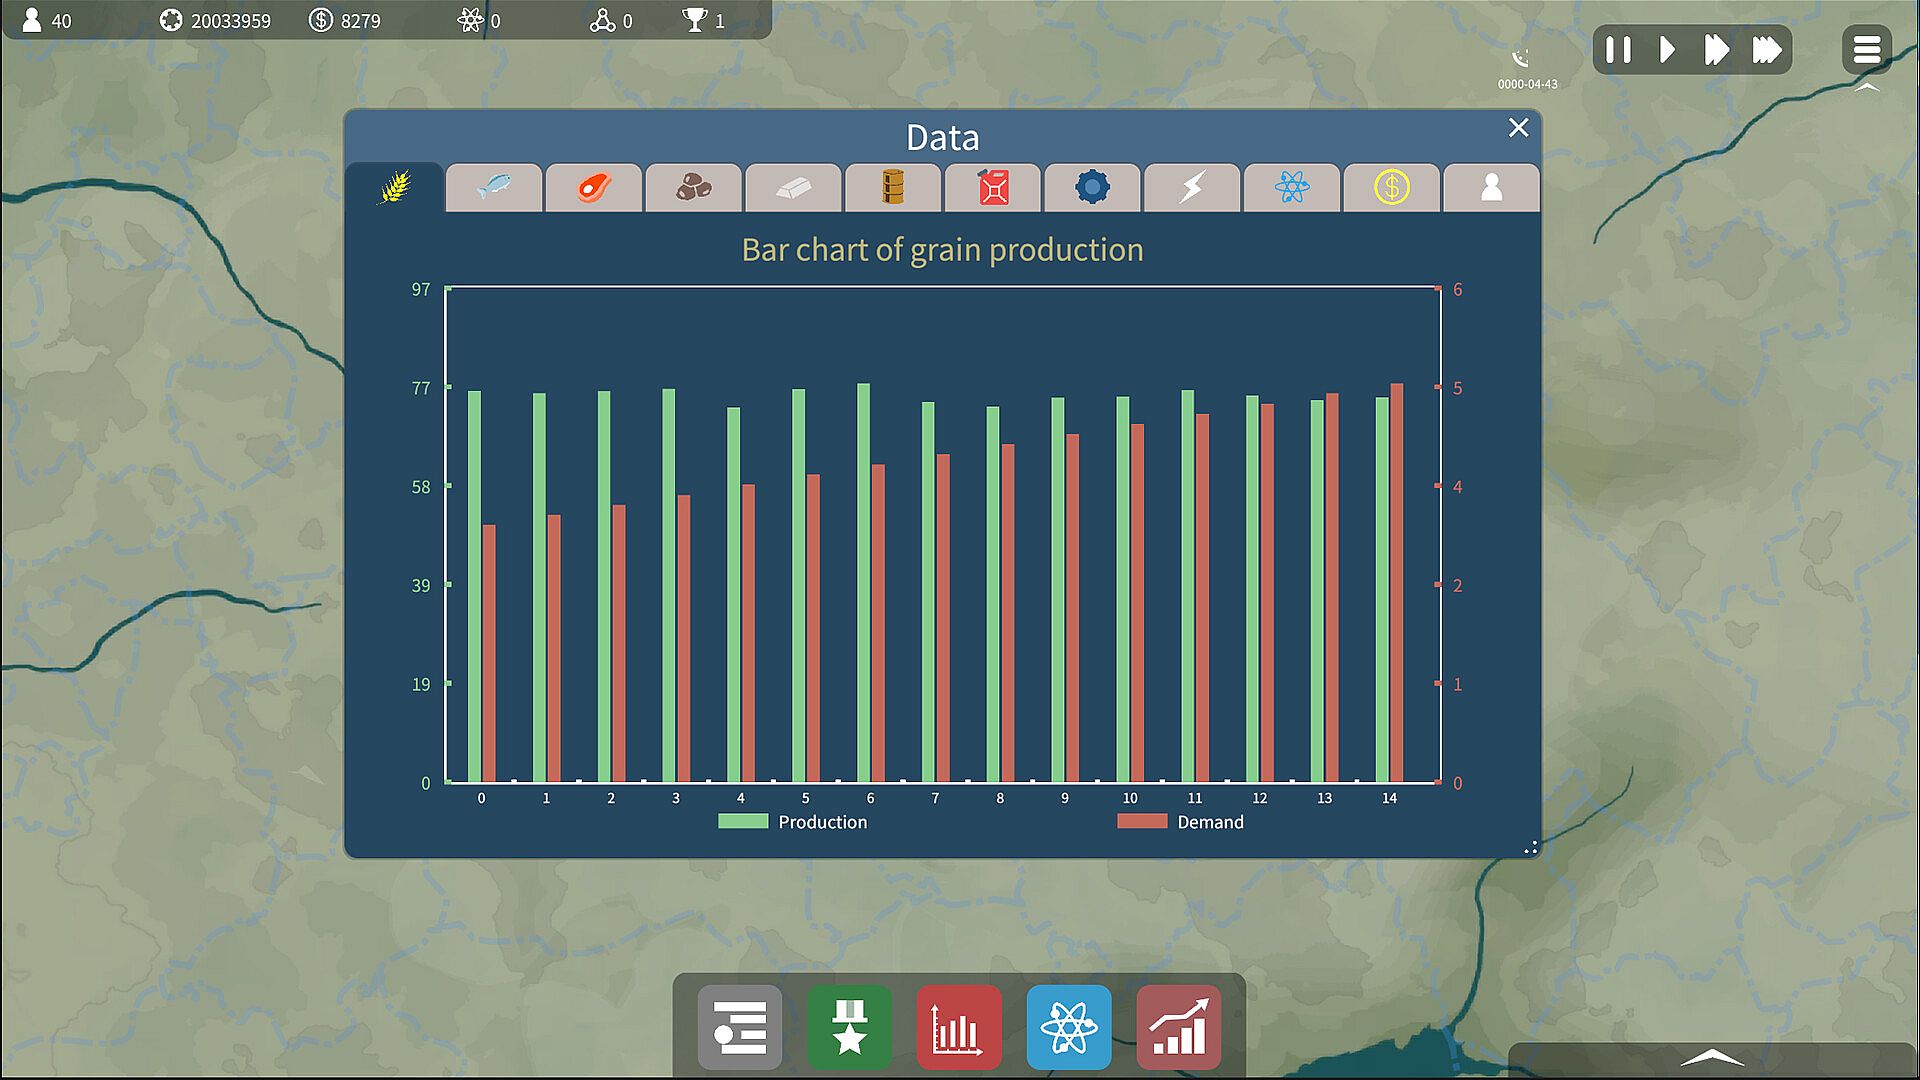Open the fish data tab

[494, 187]
